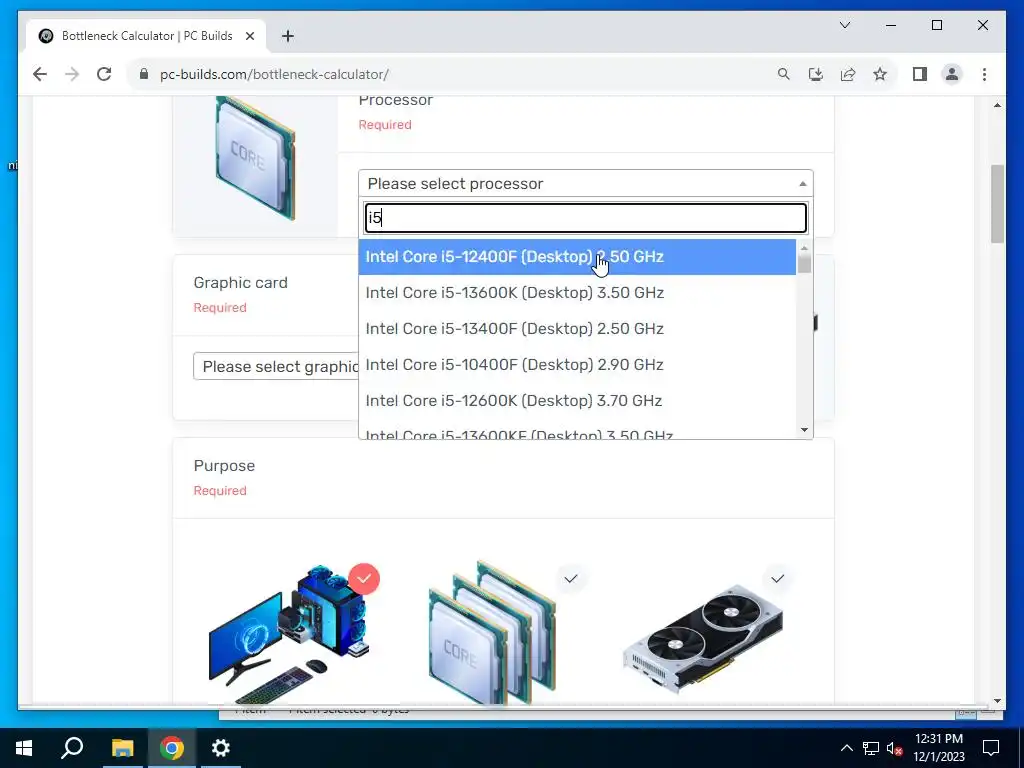Viewport: 1024px width, 768px height.
Task: Open Windows taskbar search
Action: 72,748
